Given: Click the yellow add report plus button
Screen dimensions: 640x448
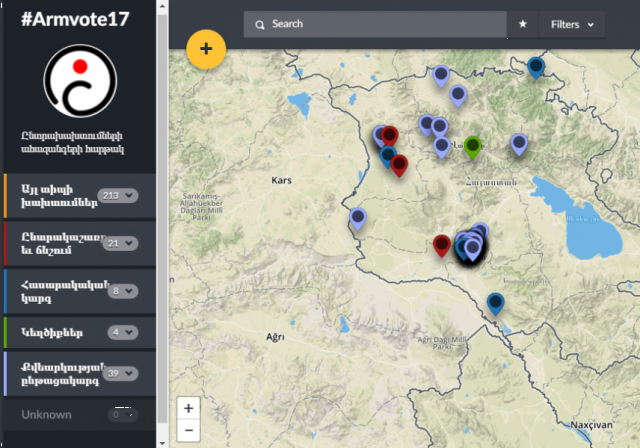Looking at the screenshot, I should [x=206, y=48].
